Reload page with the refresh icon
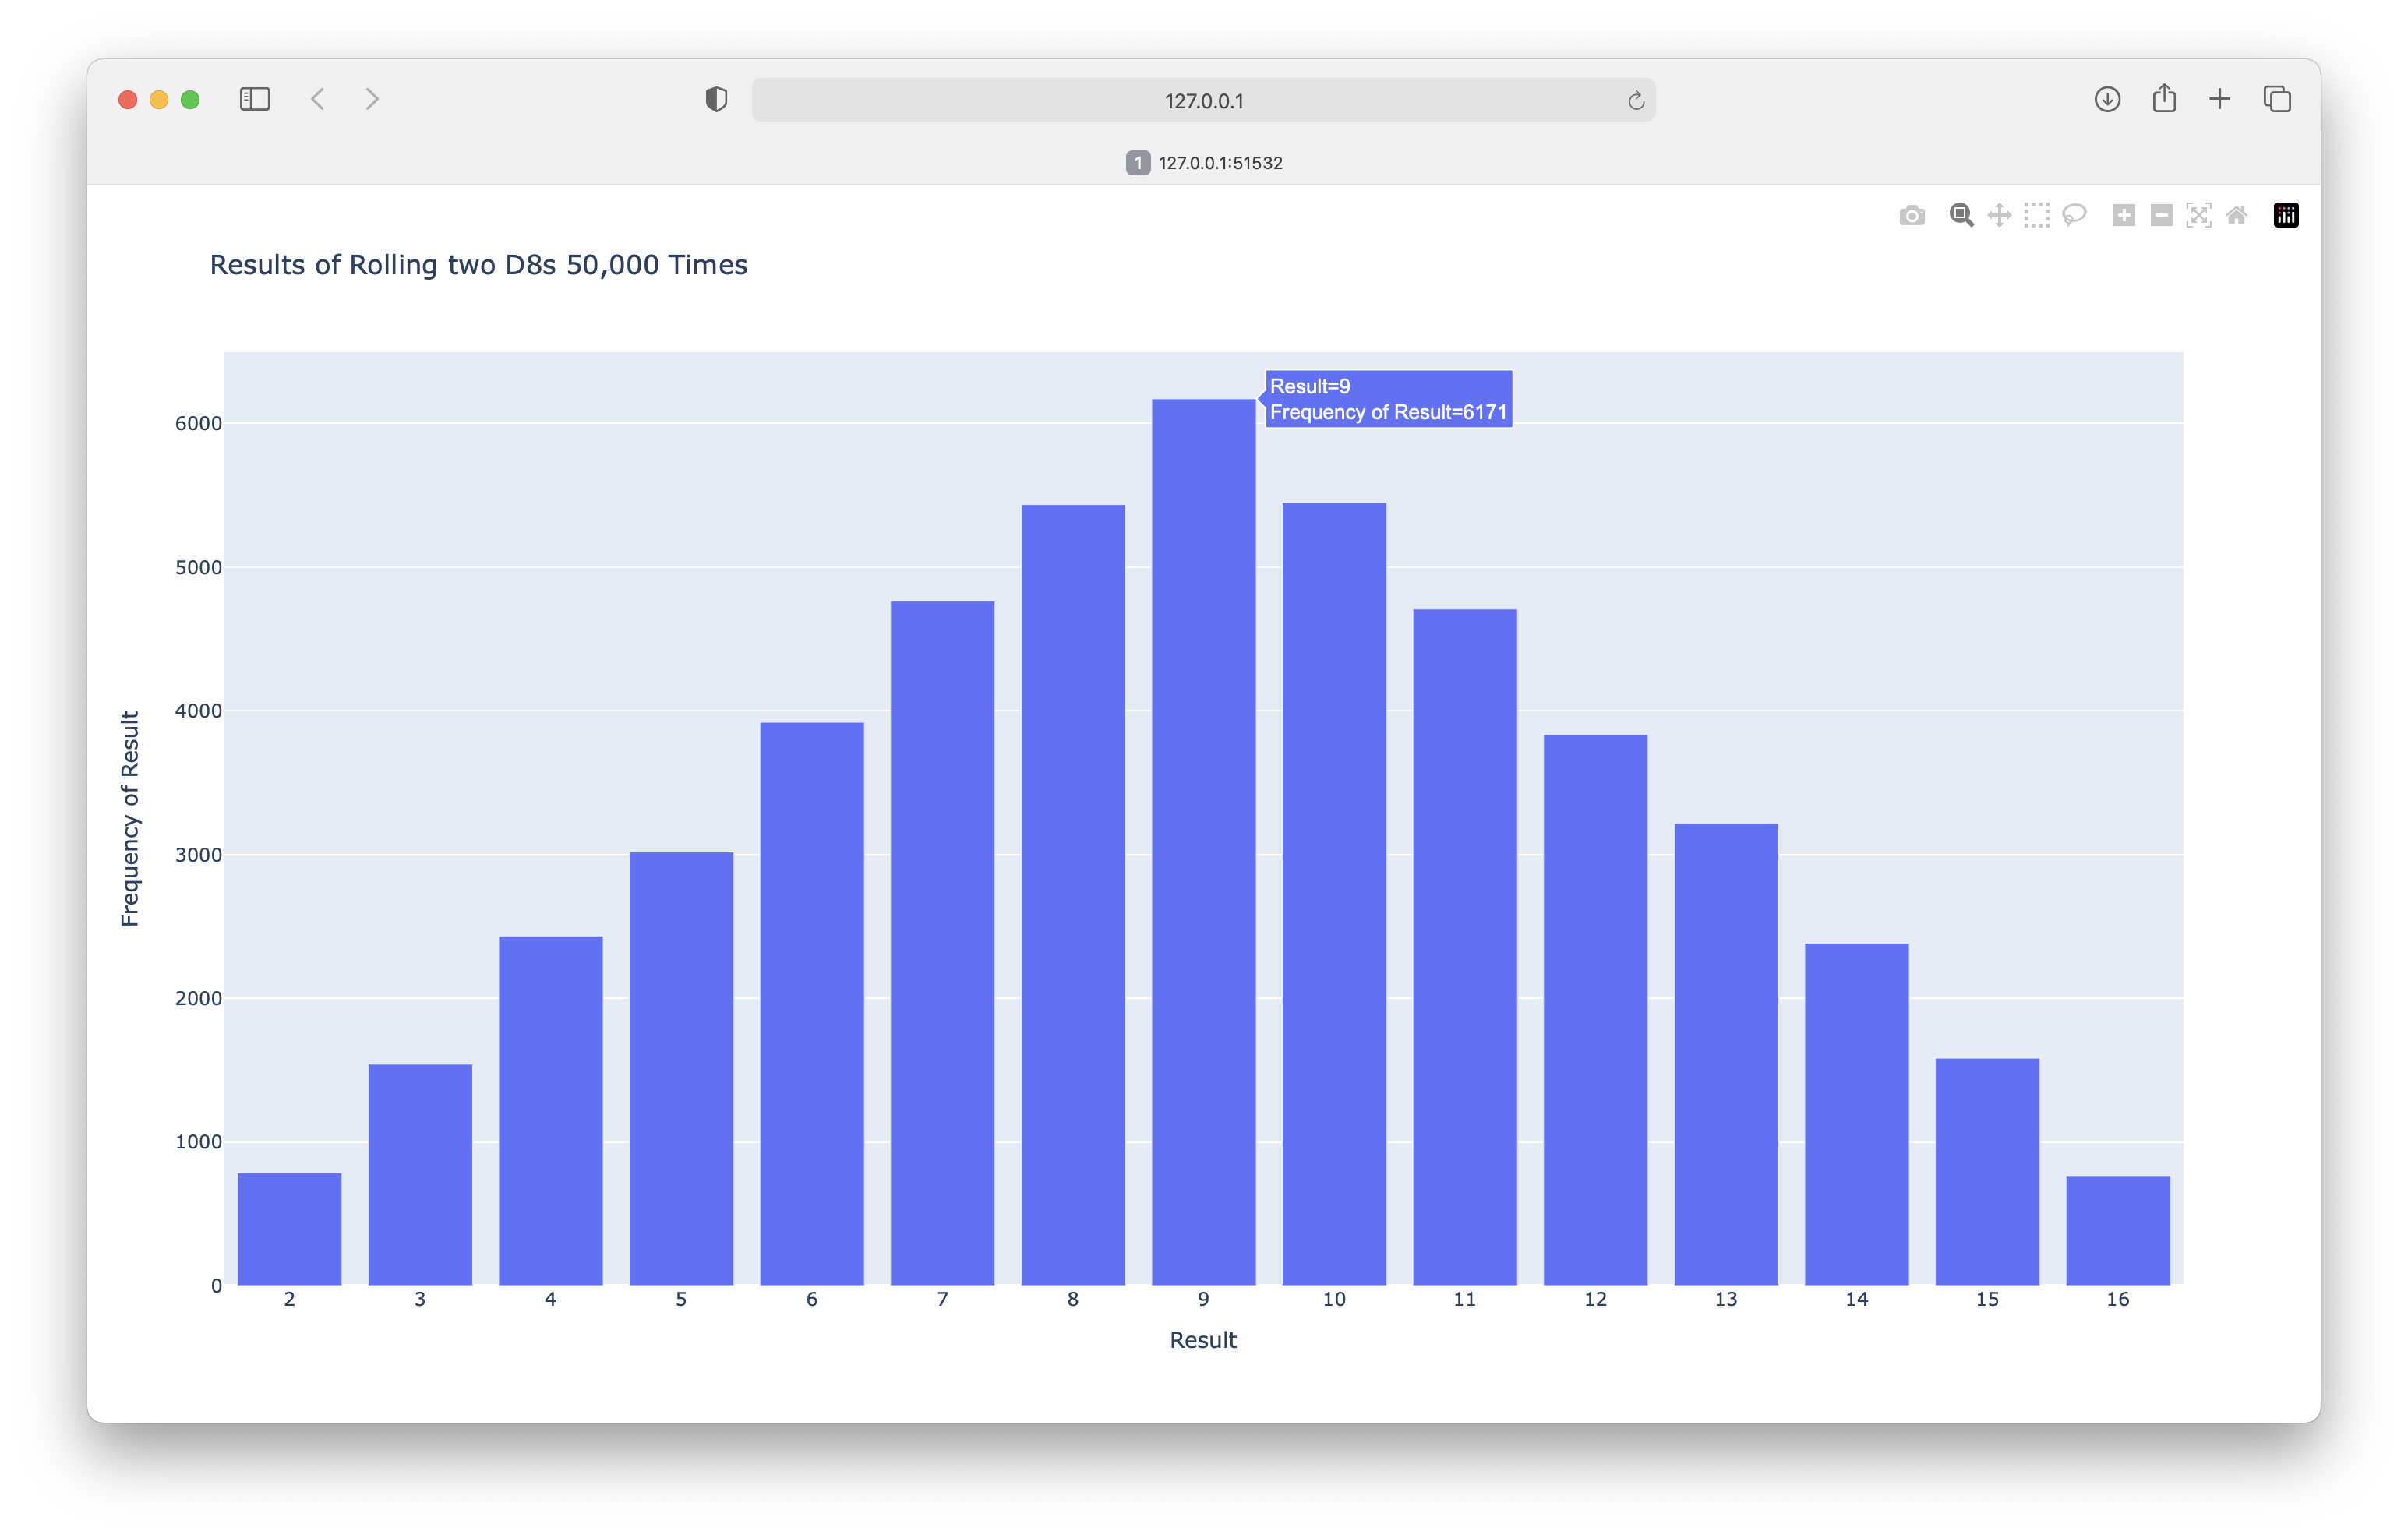The height and width of the screenshot is (1538, 2408). tap(1636, 100)
